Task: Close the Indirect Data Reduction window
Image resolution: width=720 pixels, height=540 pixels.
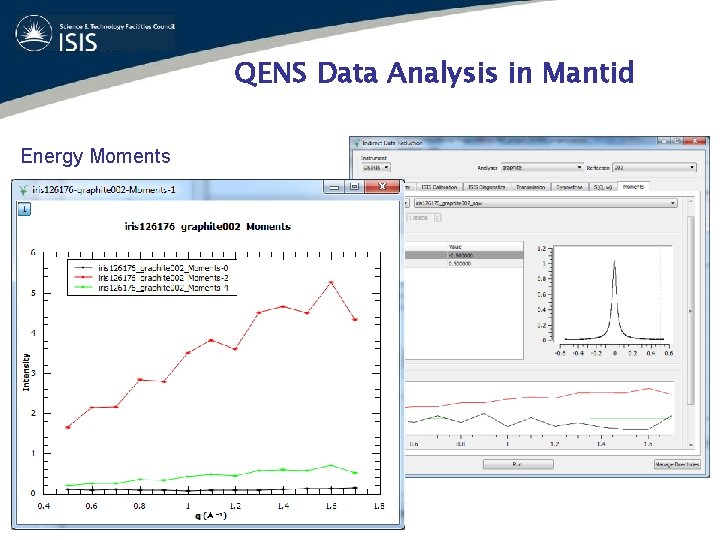Action: coord(696,141)
